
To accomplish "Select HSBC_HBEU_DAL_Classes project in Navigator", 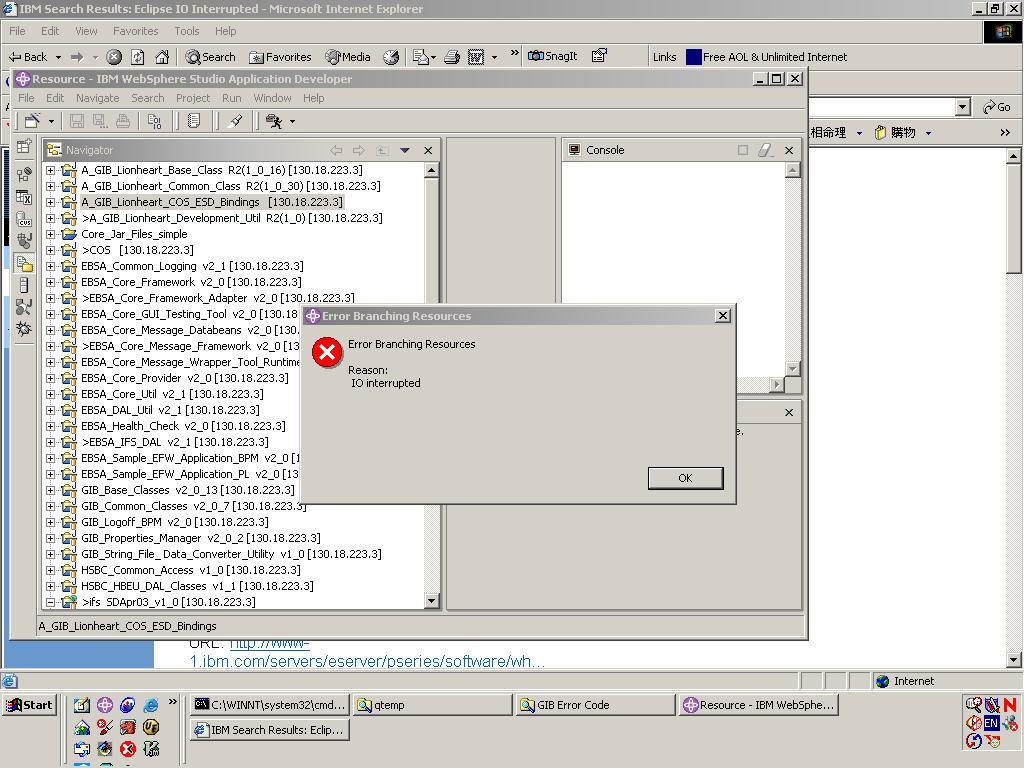I will tap(197, 586).
